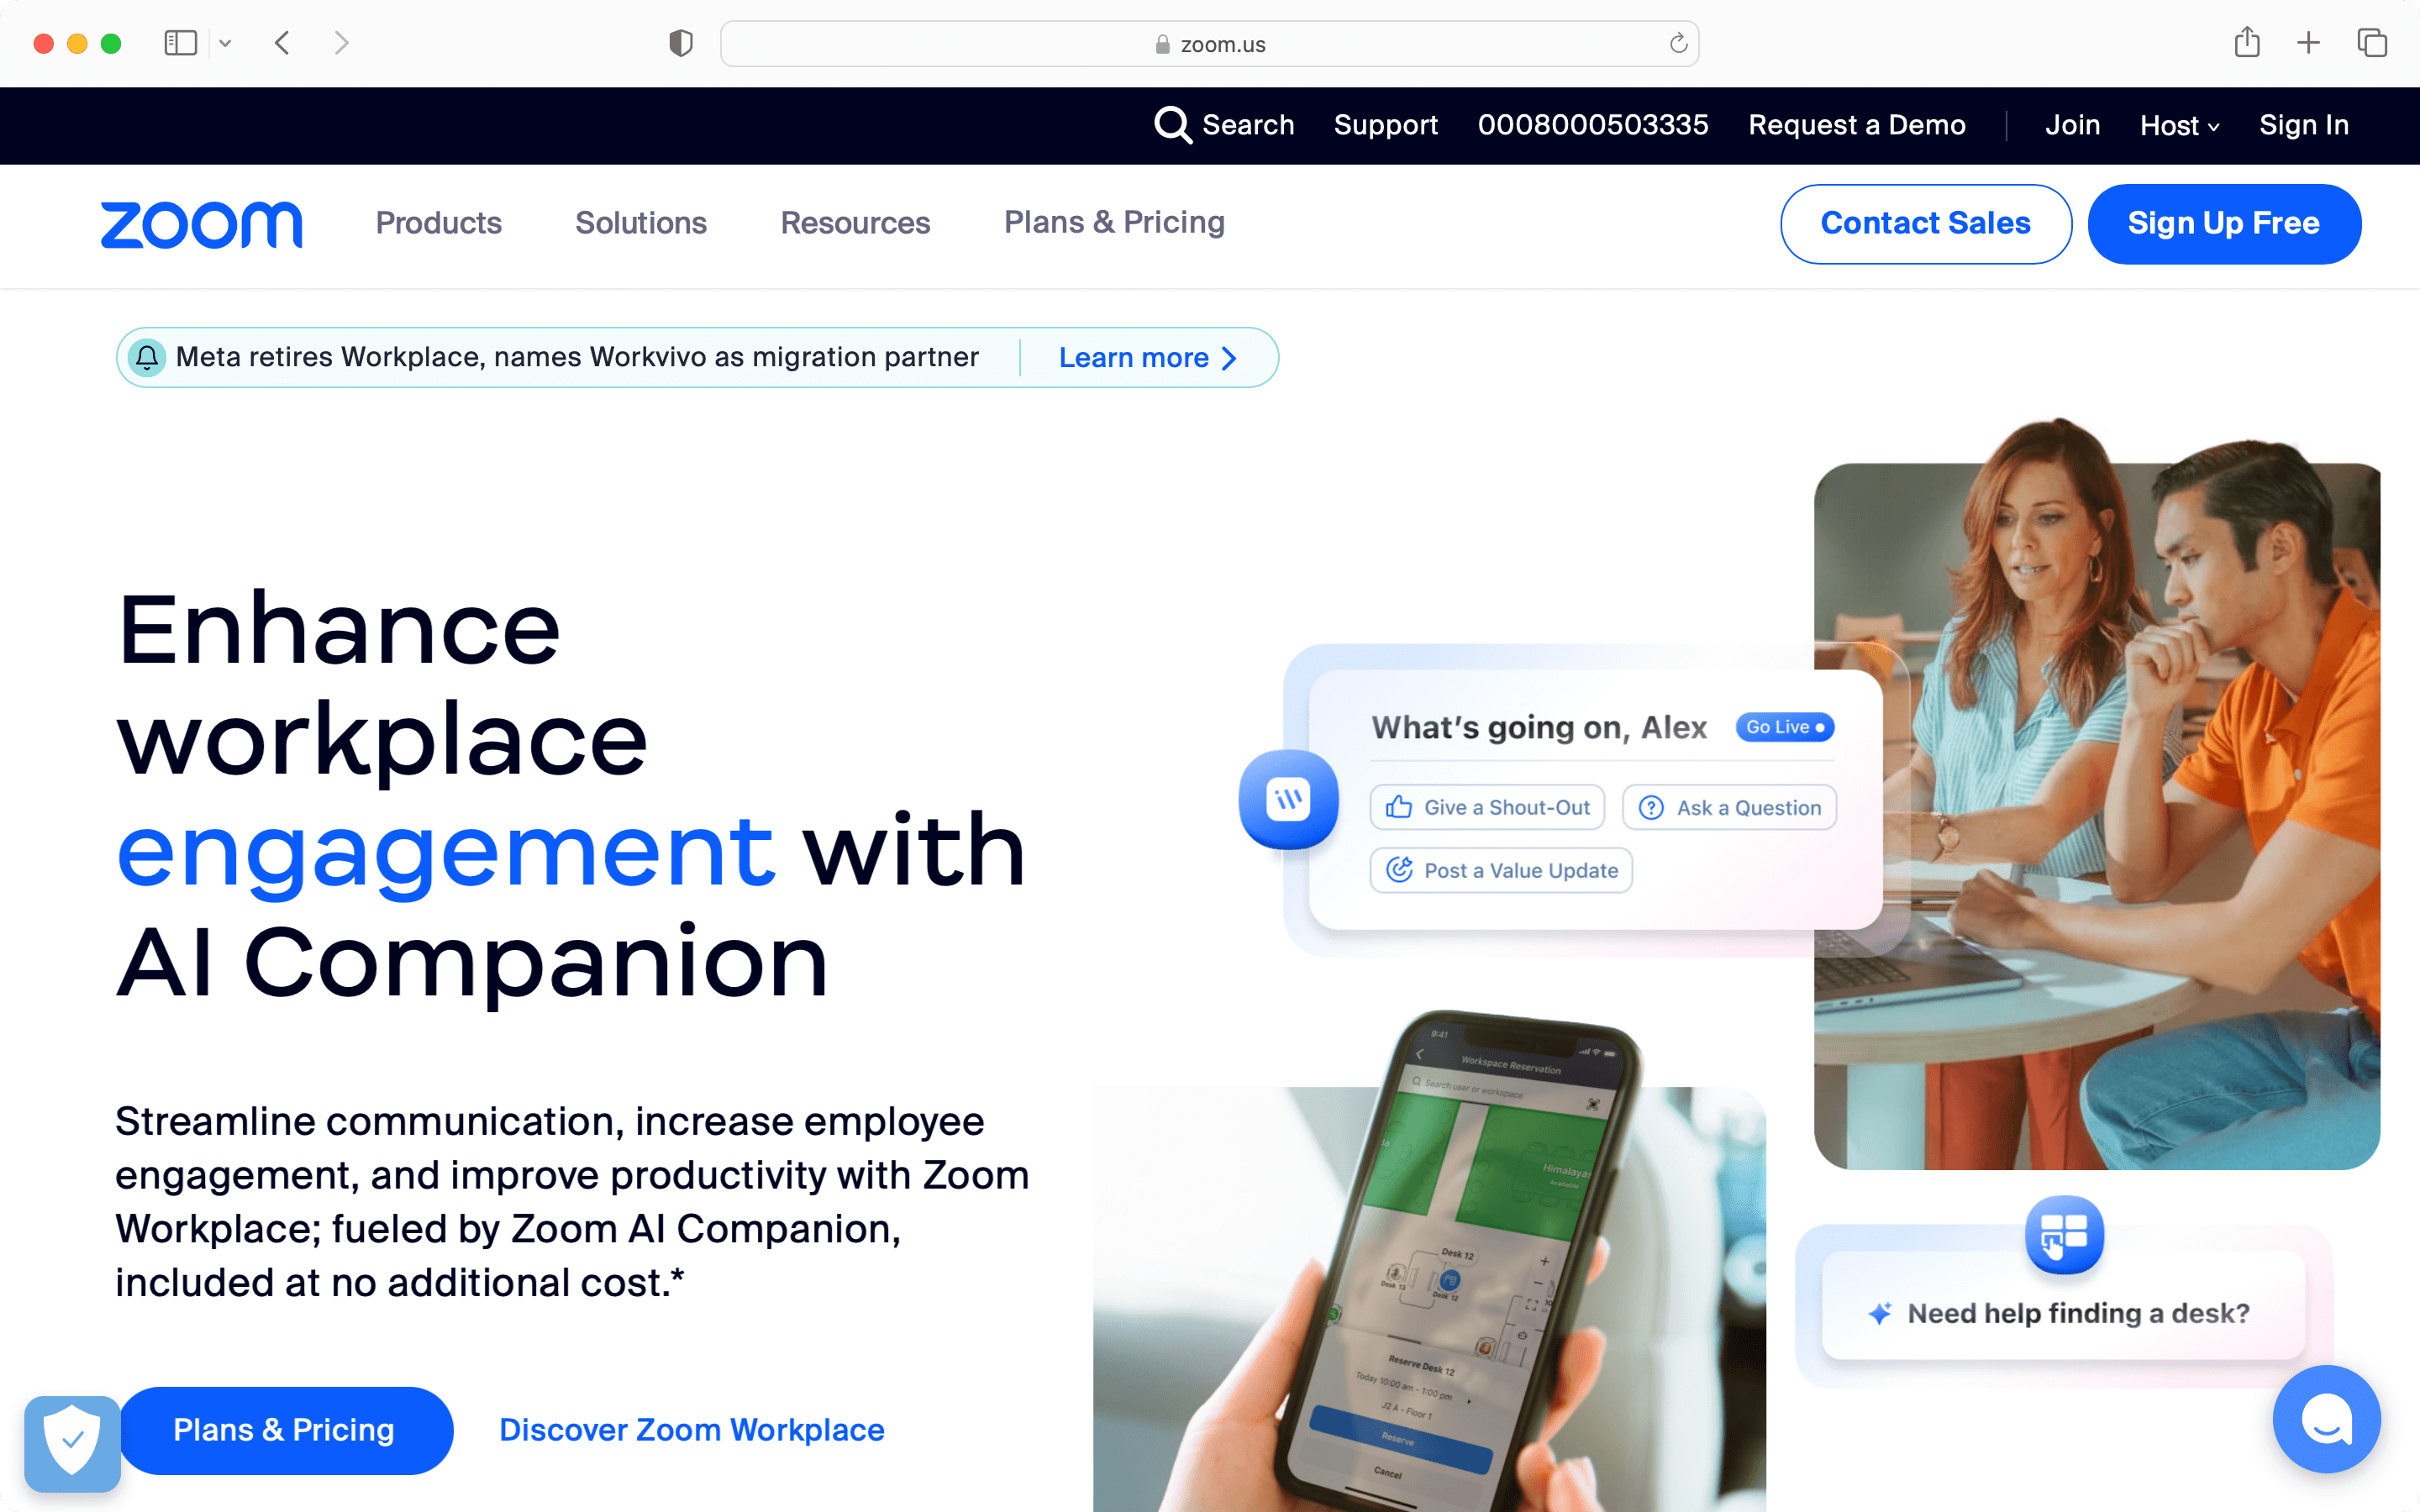The image size is (2420, 1512).
Task: Click the Workvivo app icon
Action: [x=1288, y=799]
